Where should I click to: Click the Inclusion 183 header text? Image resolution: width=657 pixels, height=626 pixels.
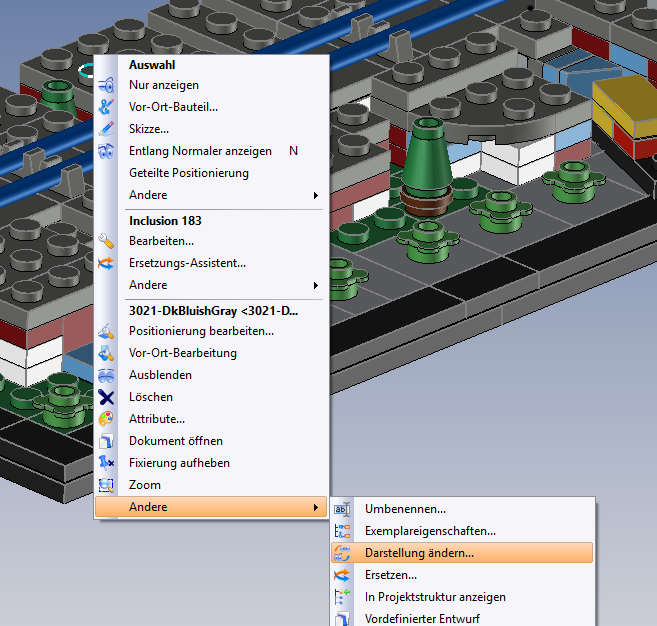pyautogui.click(x=165, y=221)
